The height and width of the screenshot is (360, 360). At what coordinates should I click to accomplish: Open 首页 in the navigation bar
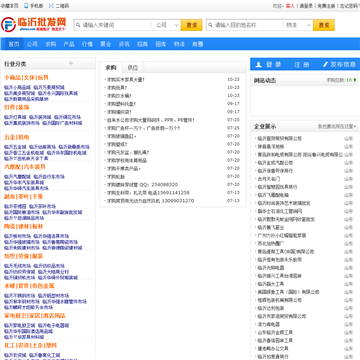14,44
